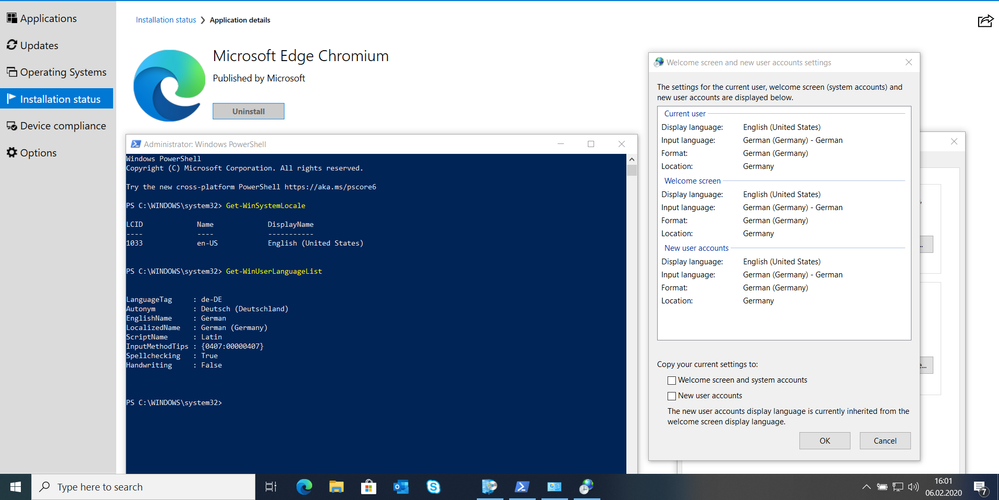Screen dimensions: 999x500
Task: Switch to PowerShell via its taskbar icon
Action: (x=522, y=487)
